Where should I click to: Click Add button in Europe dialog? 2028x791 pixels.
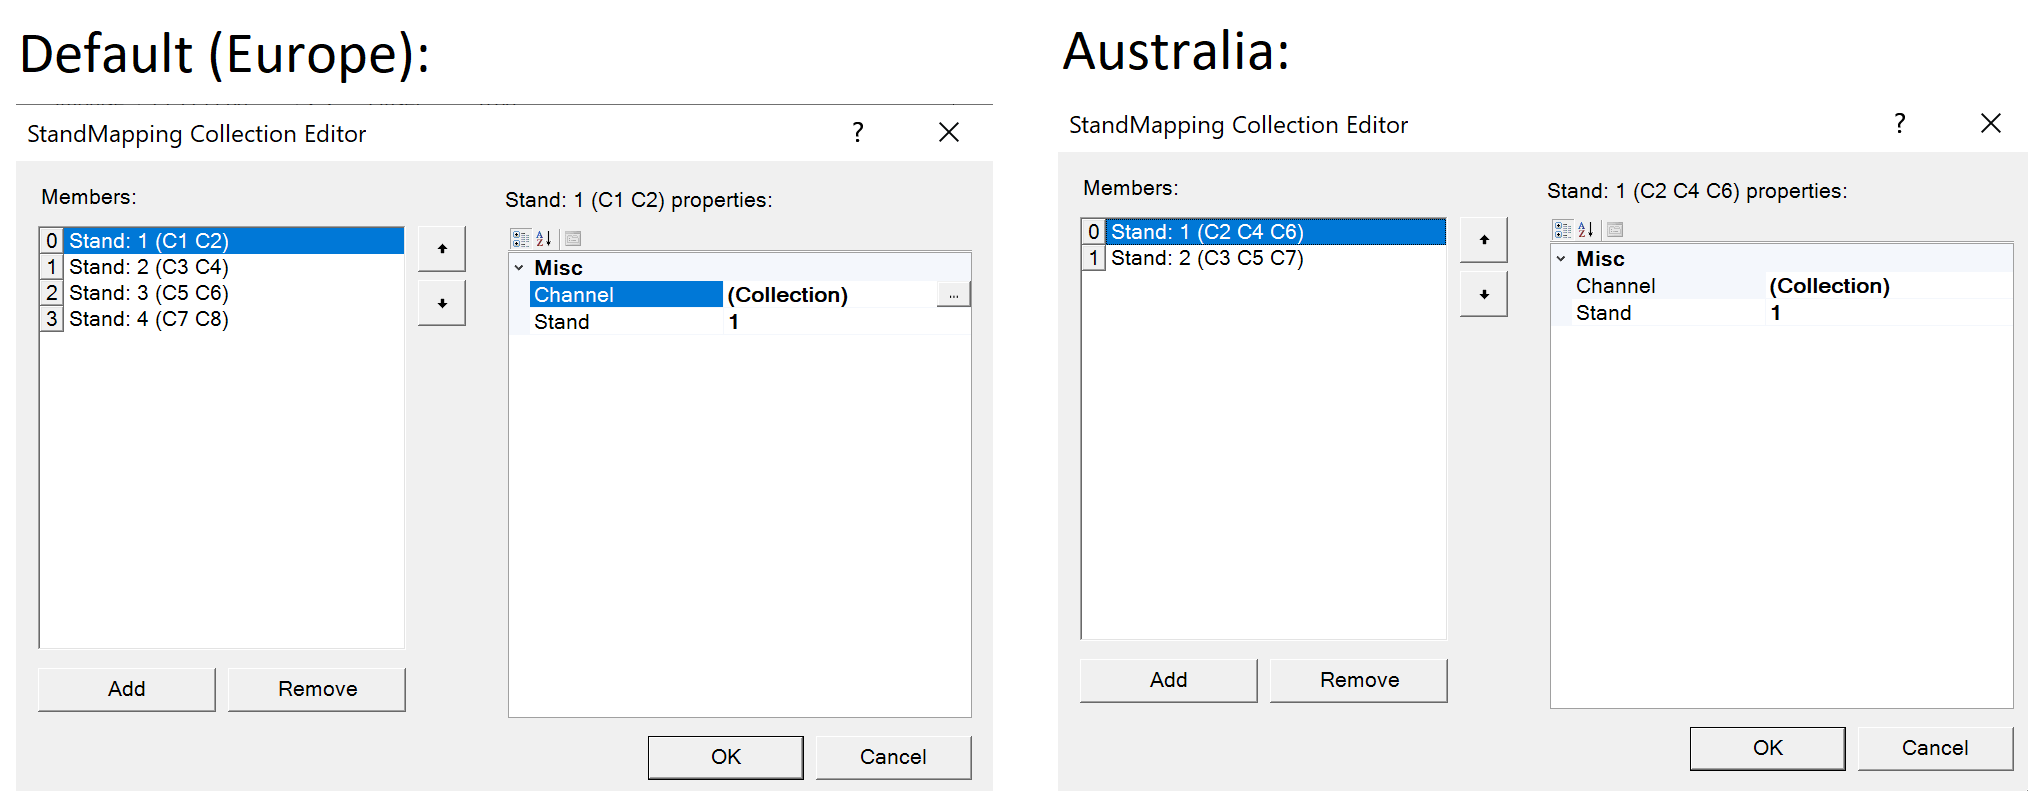(127, 689)
